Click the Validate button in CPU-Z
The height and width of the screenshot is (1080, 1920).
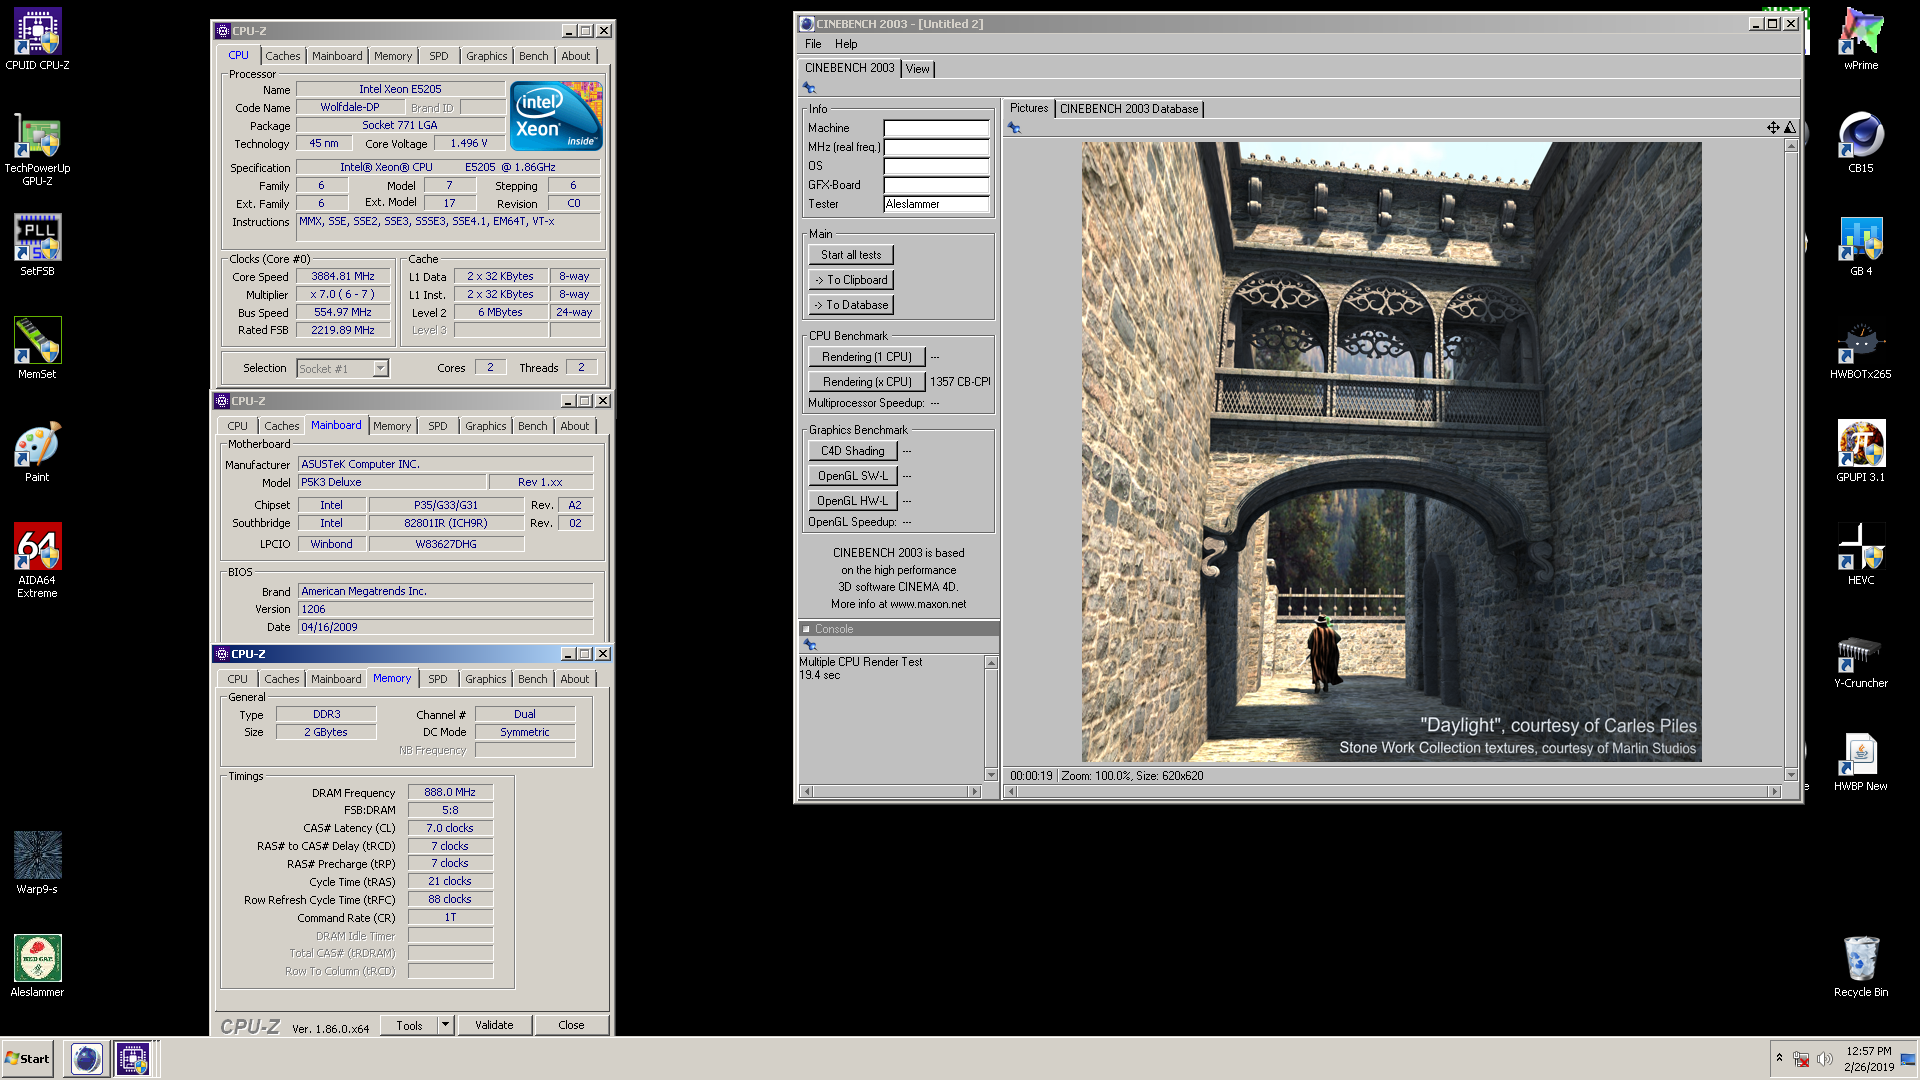click(x=494, y=1025)
